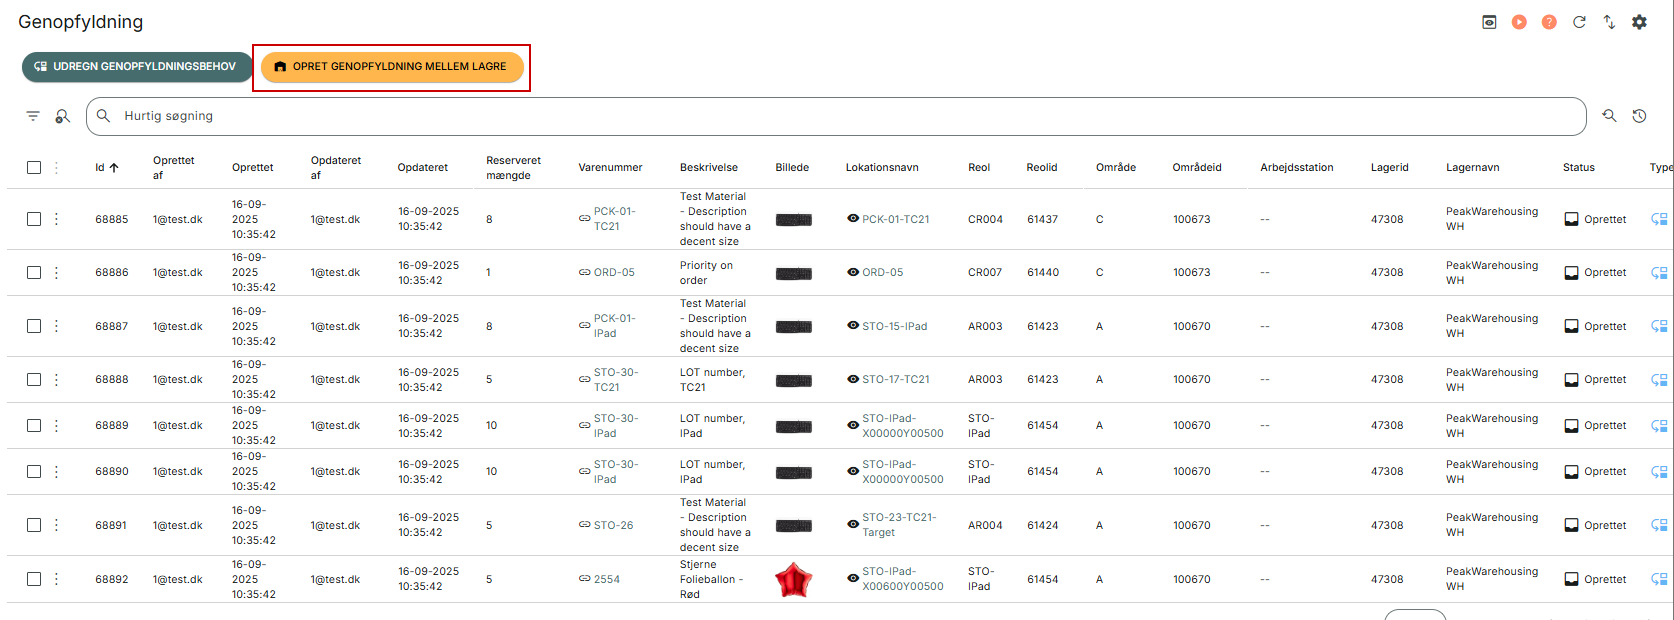Select checkbox for row 68892
1674x620 pixels.
[34, 579]
